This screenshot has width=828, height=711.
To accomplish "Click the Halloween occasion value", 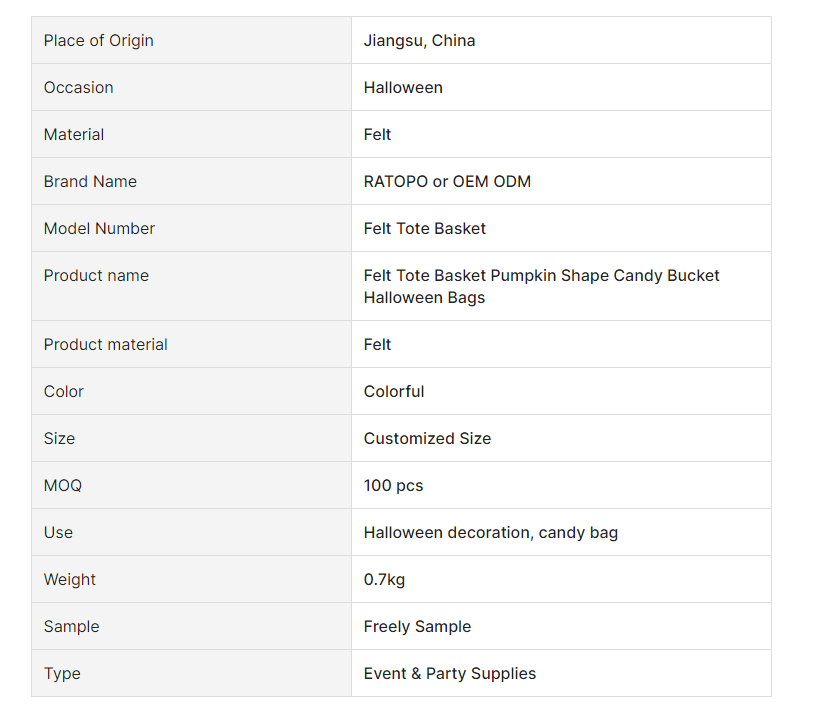I will pos(403,88).
